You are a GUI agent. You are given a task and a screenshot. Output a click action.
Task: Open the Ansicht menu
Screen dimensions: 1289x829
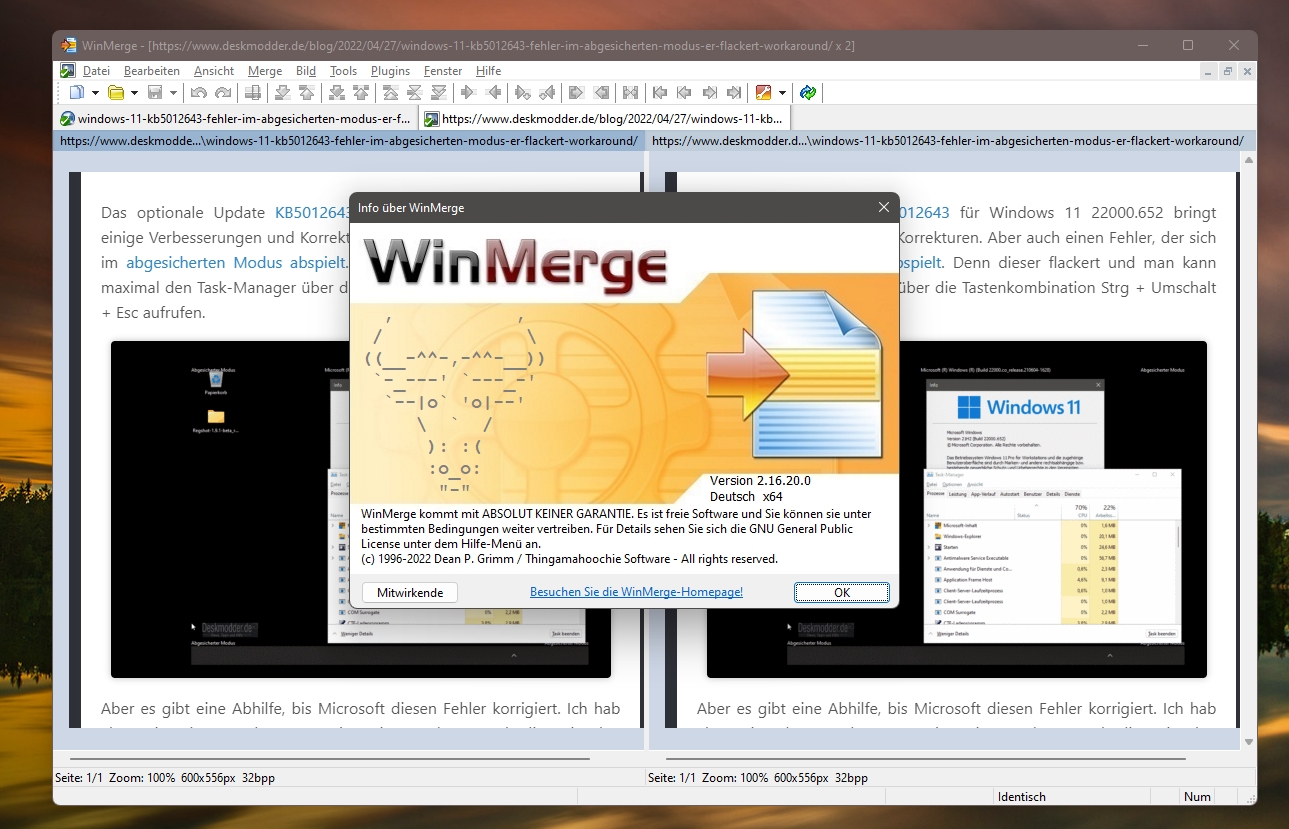point(214,71)
